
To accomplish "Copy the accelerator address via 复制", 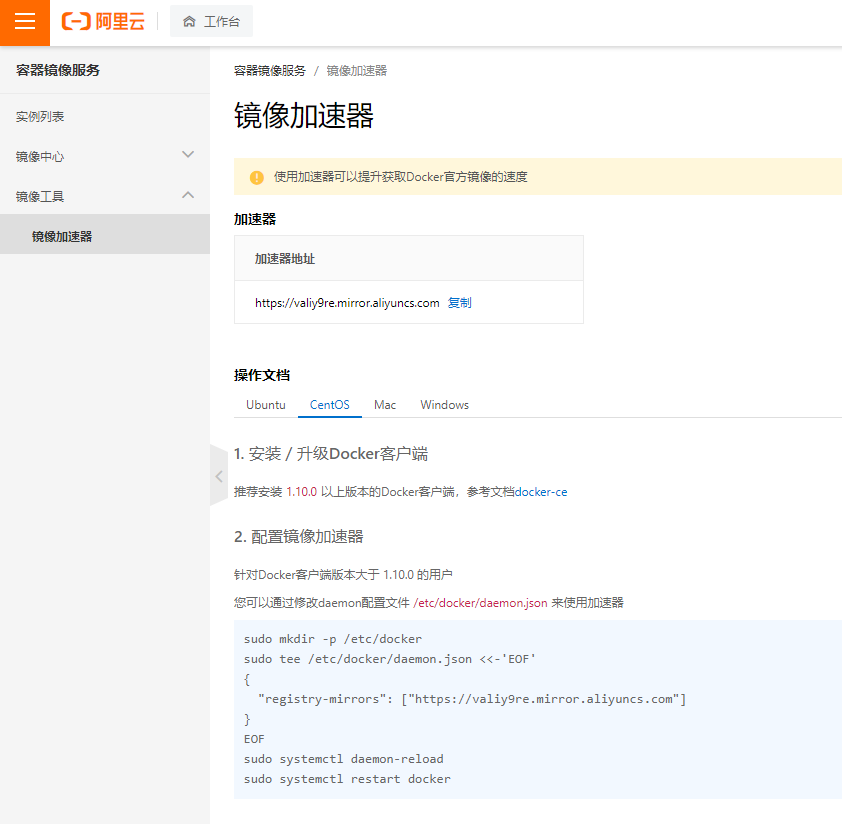I will [460, 303].
